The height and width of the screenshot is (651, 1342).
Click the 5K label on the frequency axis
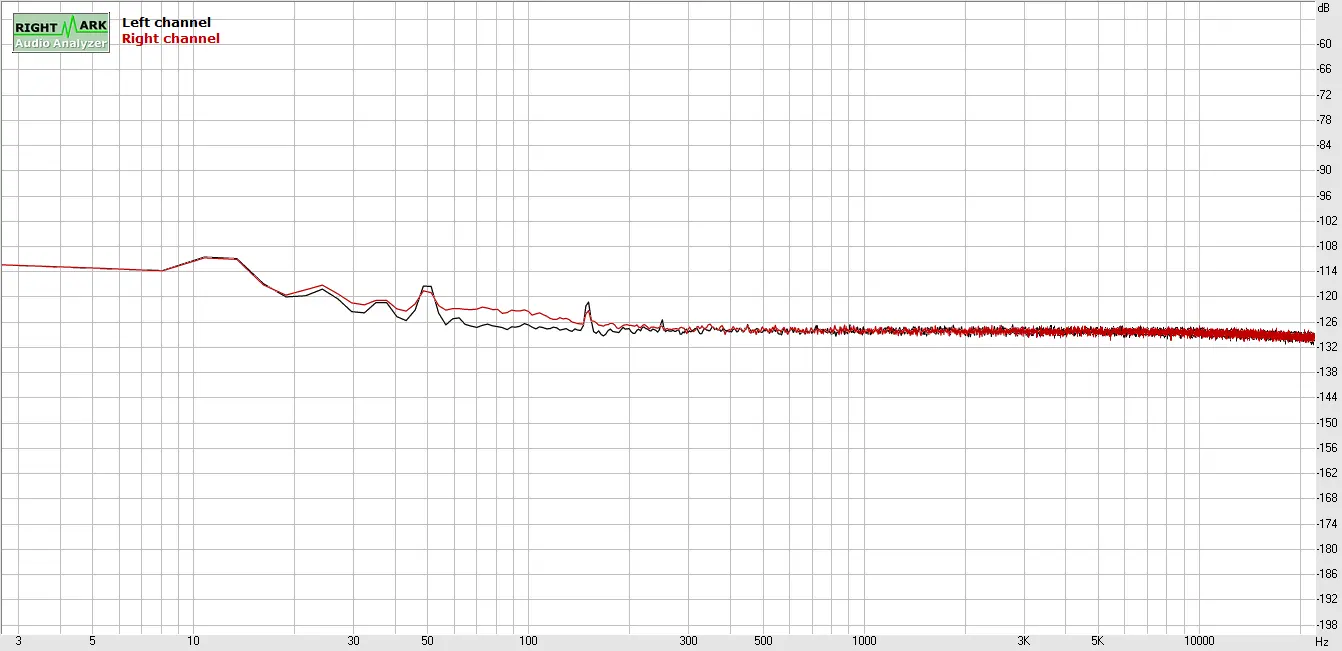point(1098,640)
